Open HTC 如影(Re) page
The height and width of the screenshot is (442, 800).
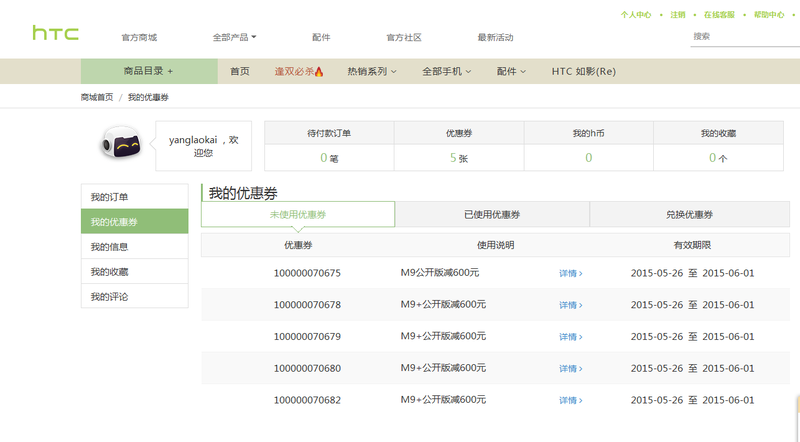(x=584, y=71)
